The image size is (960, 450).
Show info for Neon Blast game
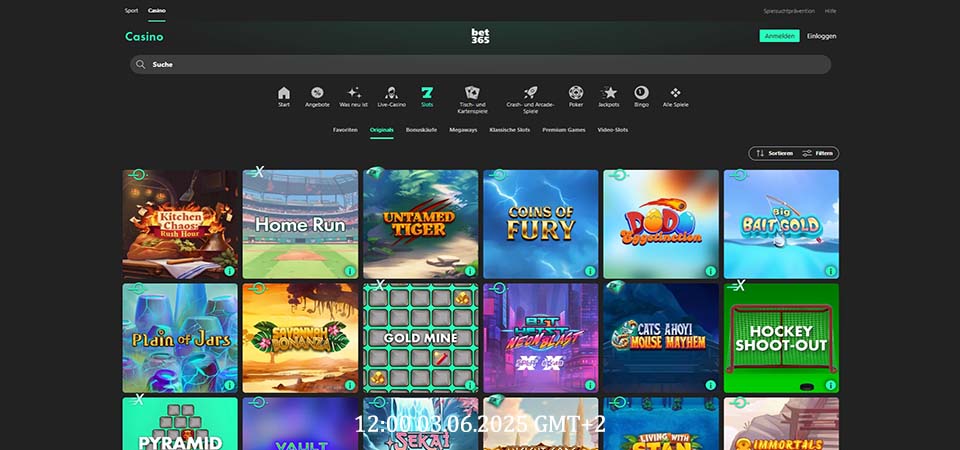590,385
